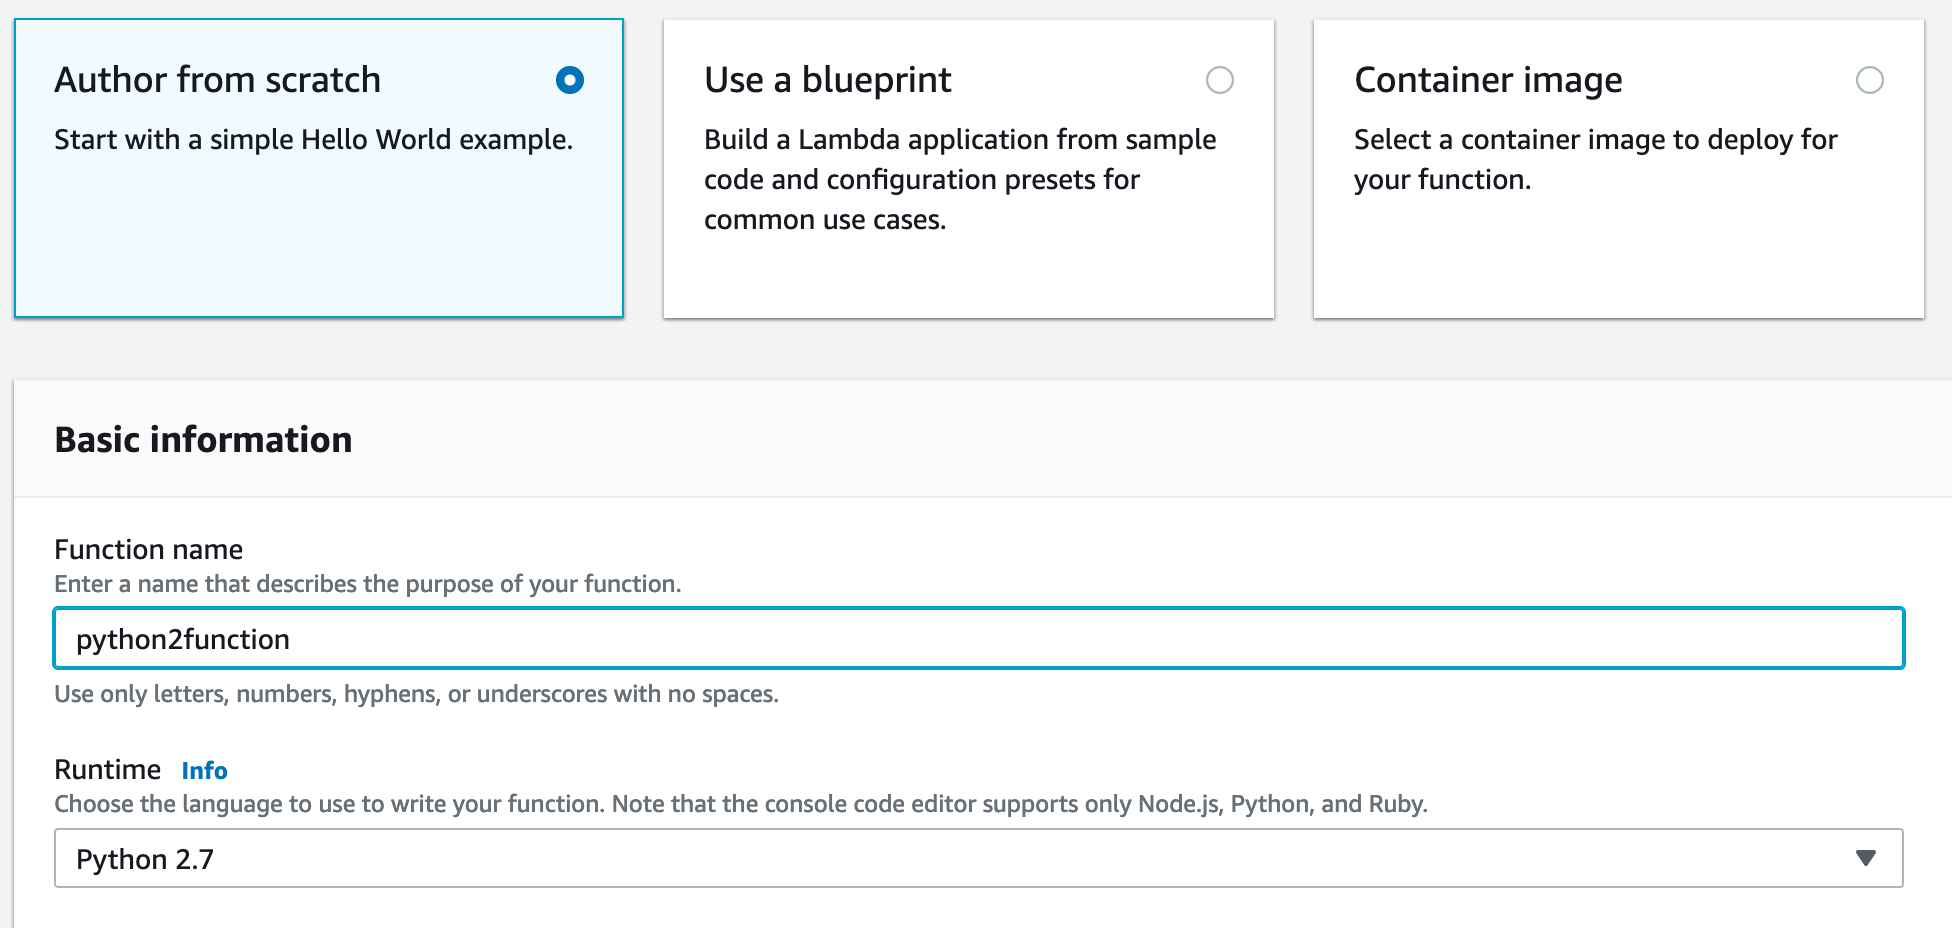Click the Container image card title
This screenshot has width=1952, height=928.
click(1488, 80)
